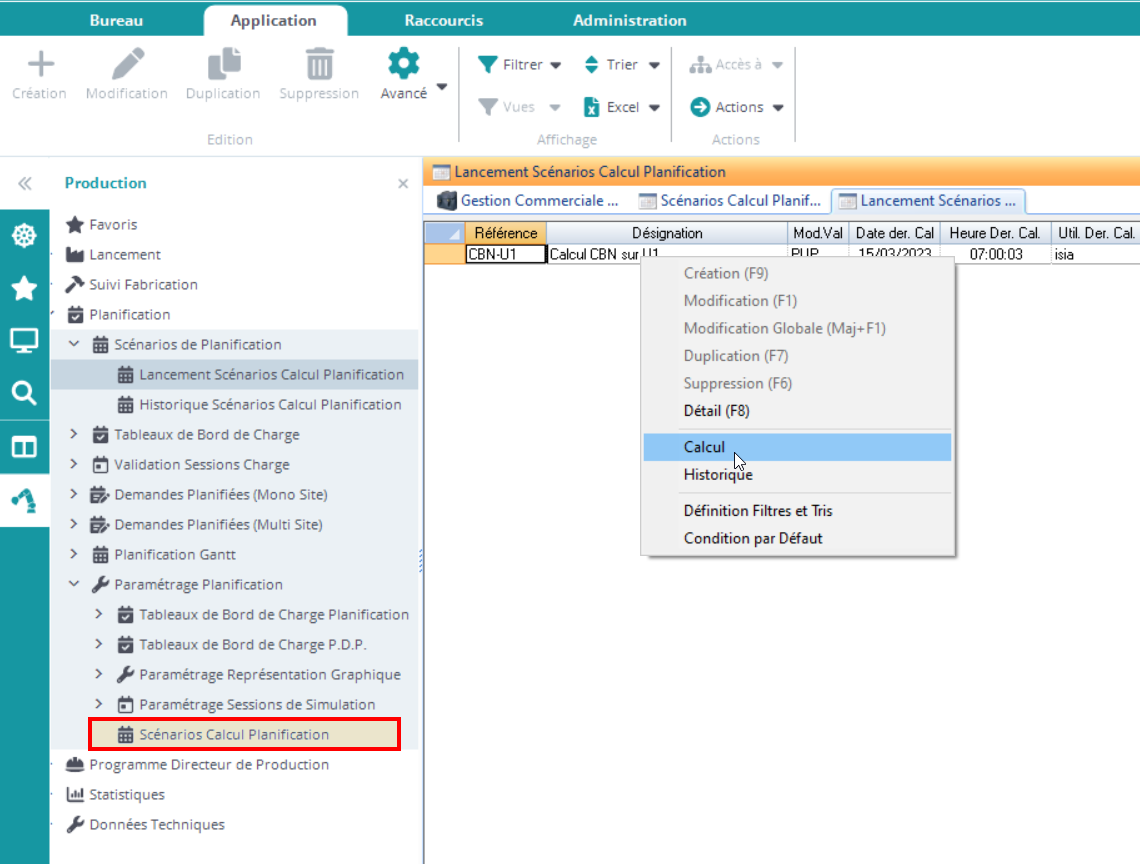
Task: Switch to the Bureau tab
Action: click(x=116, y=20)
